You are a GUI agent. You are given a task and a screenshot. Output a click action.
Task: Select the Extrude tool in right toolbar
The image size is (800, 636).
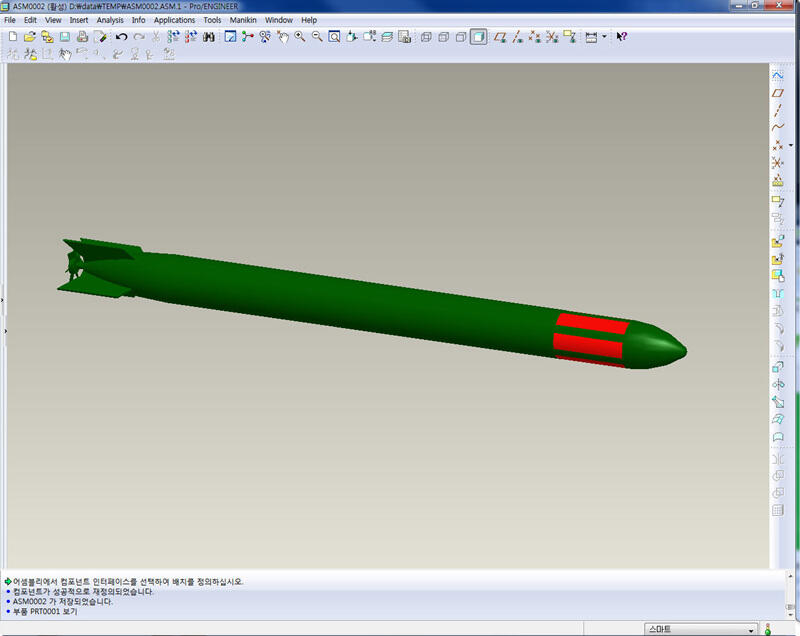tap(778, 311)
